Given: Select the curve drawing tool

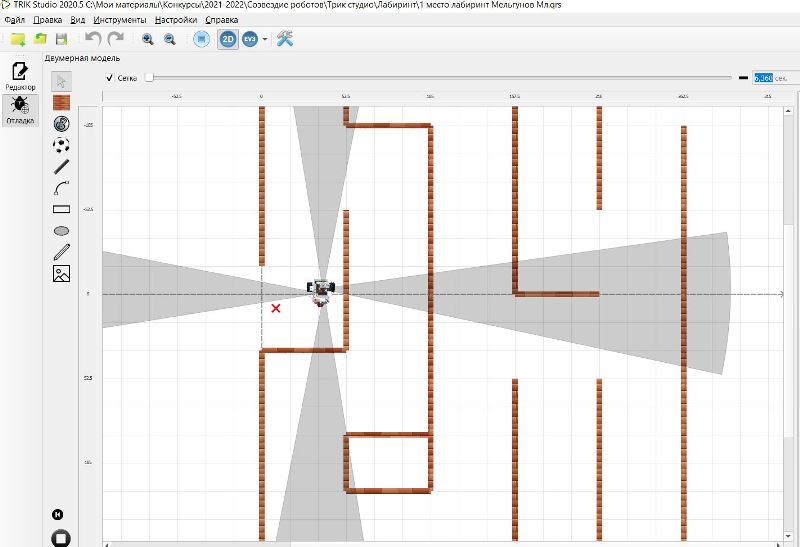Looking at the screenshot, I should (61, 187).
